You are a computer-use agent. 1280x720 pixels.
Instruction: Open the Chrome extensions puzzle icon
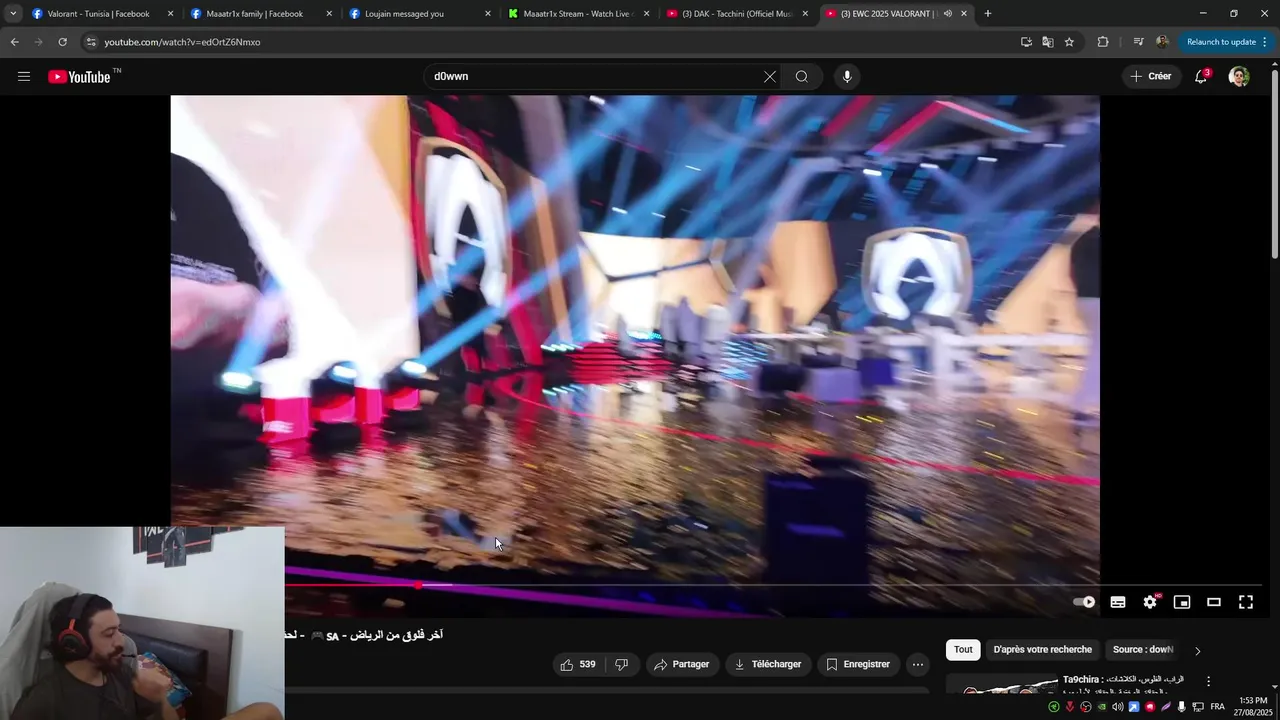point(1103,42)
